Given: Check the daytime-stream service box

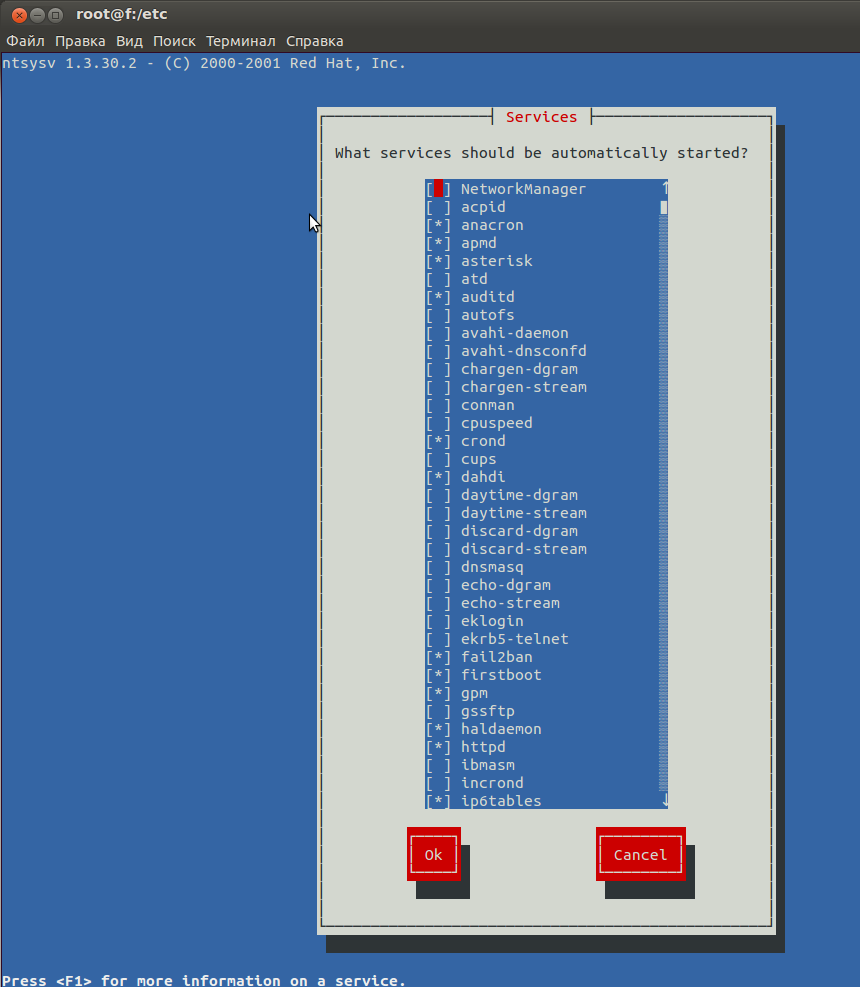Looking at the screenshot, I should point(439,513).
